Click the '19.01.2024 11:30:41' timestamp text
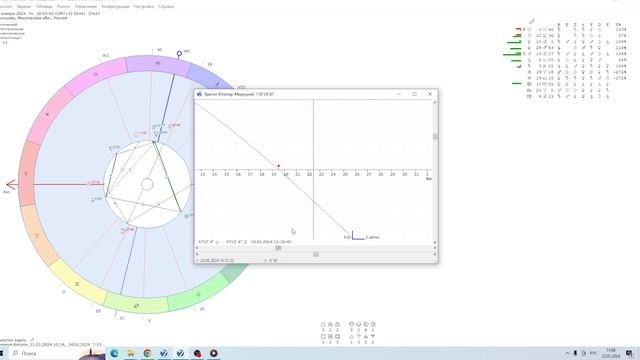This screenshot has width=640, height=360. click(271, 242)
